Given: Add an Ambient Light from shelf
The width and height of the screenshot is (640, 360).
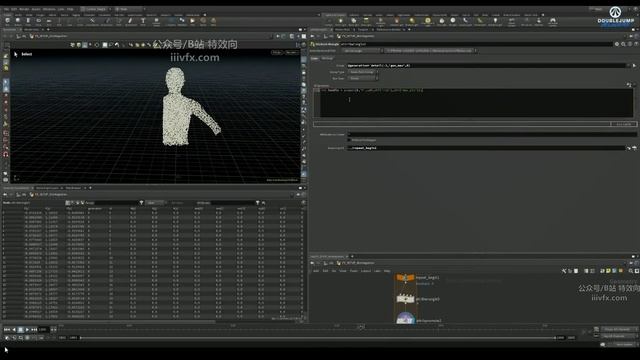Looking at the screenshot, I should click(495, 22).
